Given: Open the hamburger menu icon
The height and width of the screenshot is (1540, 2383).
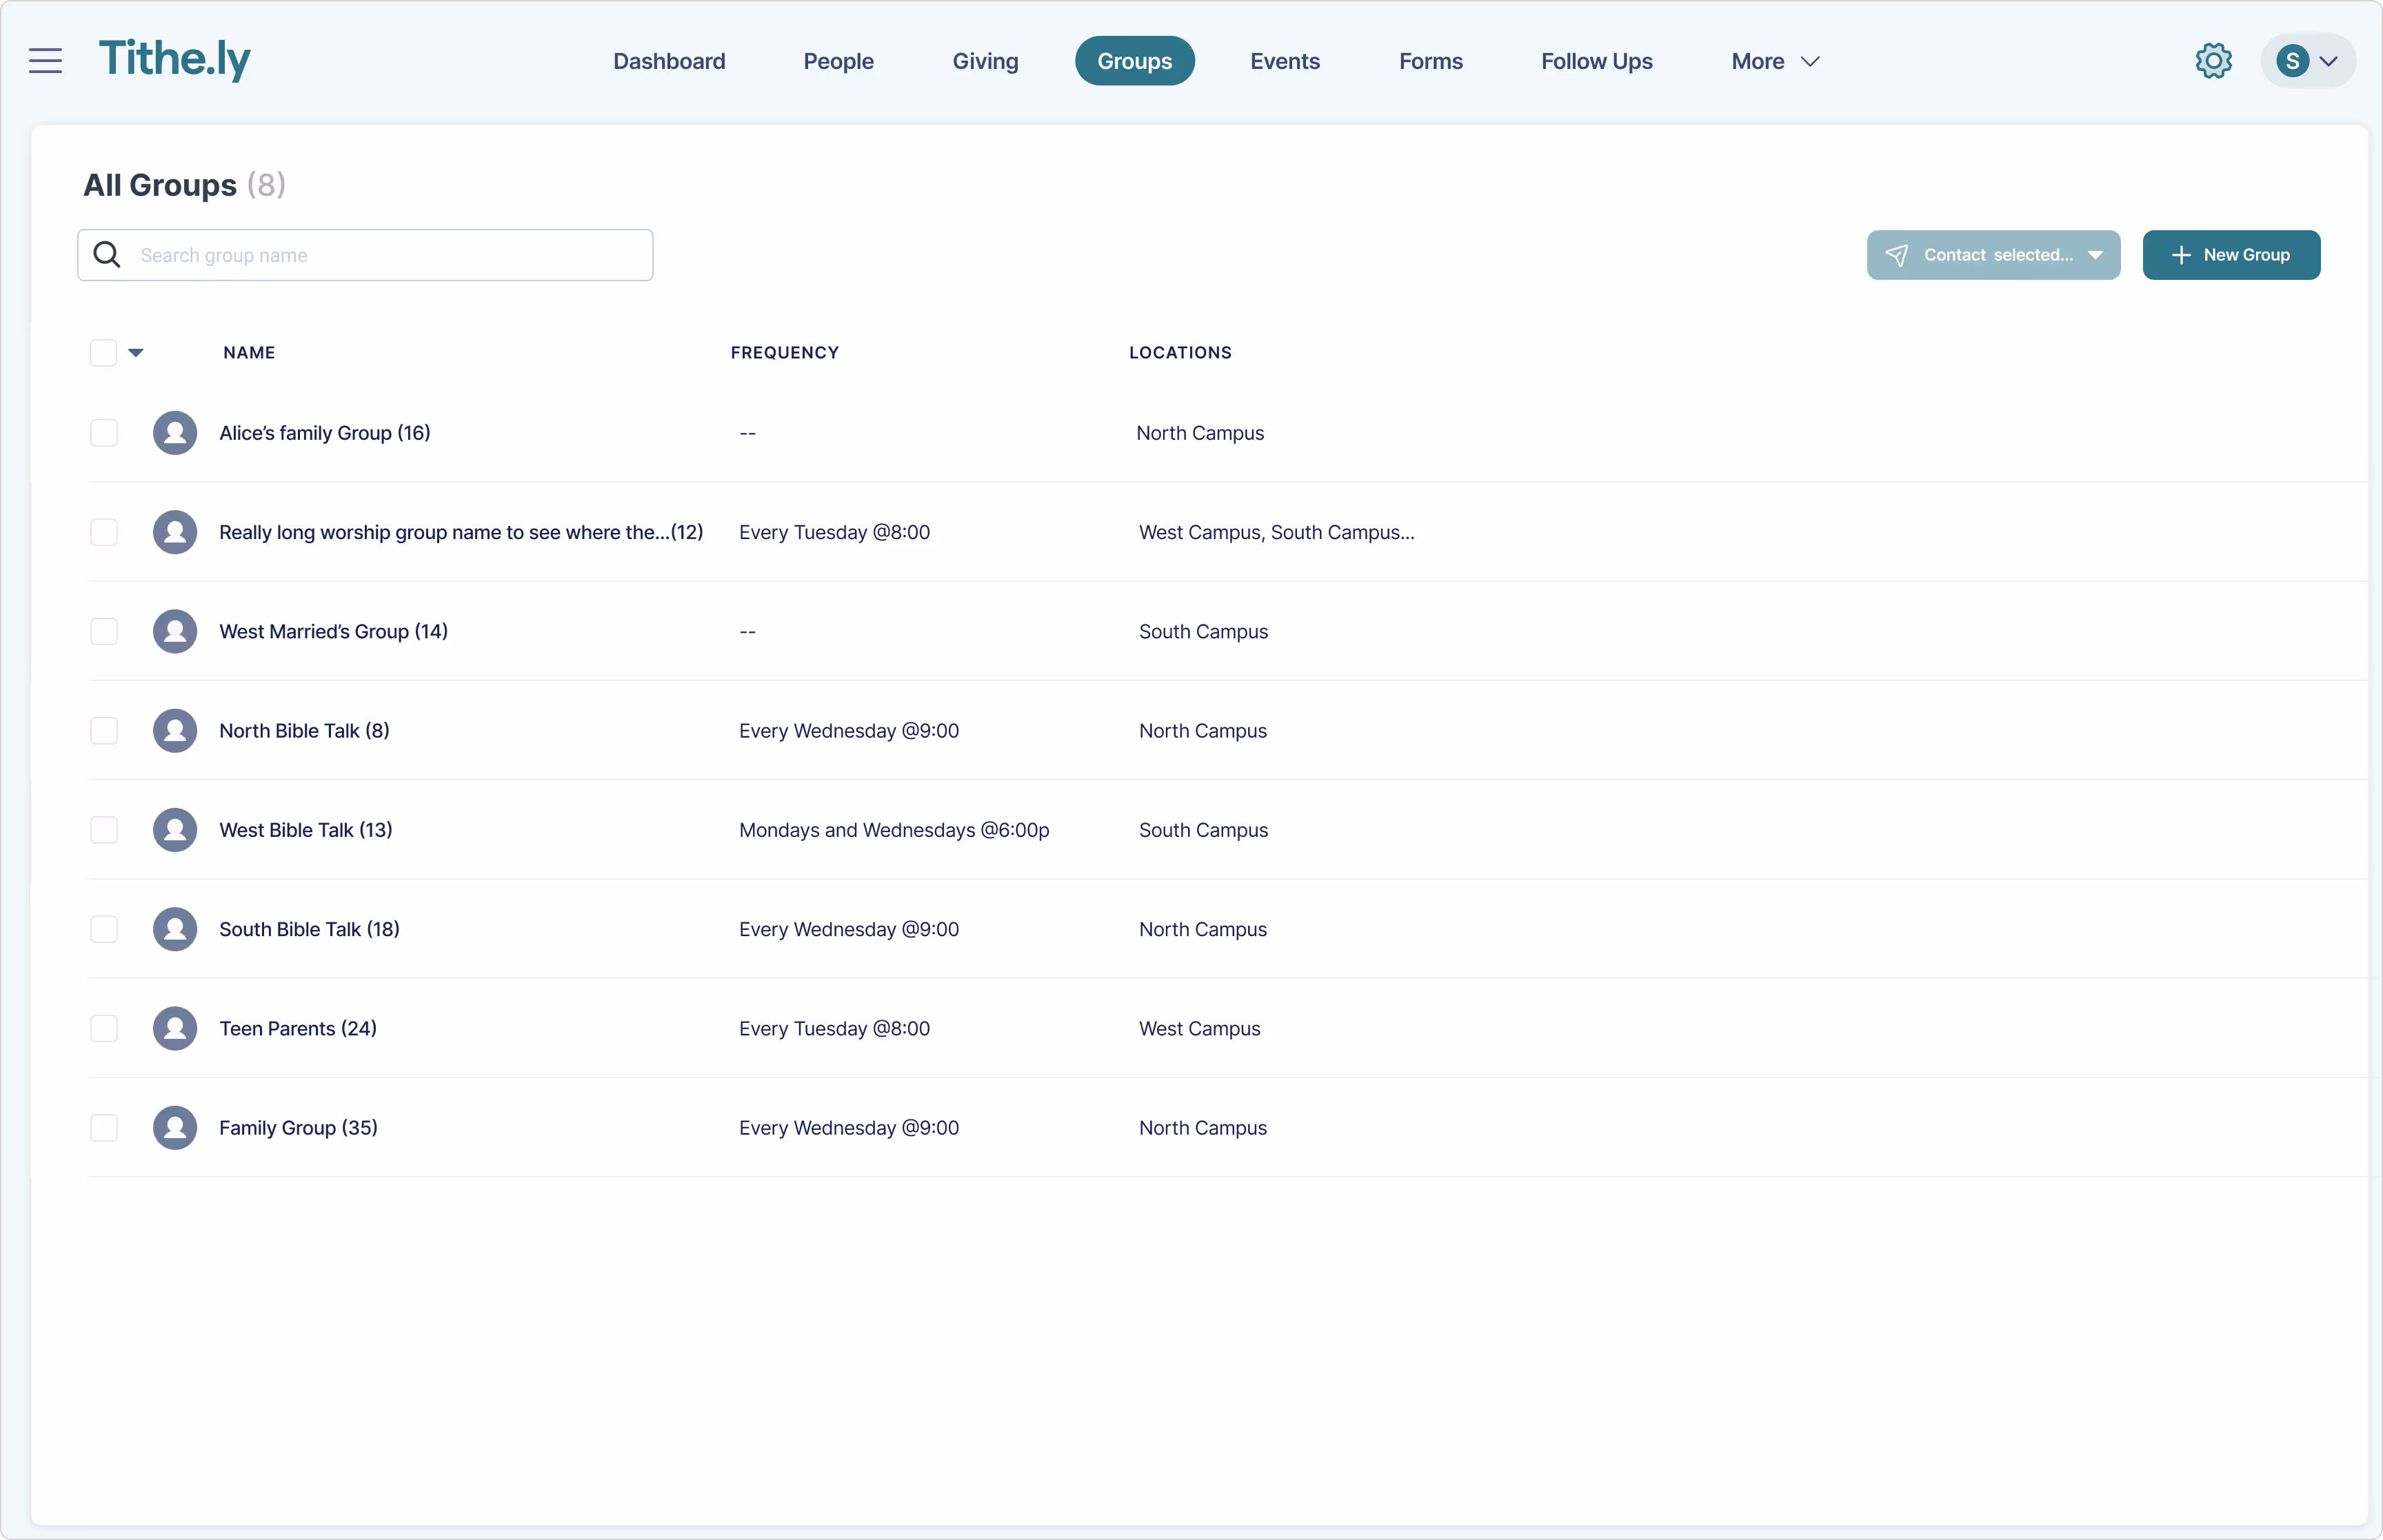Looking at the screenshot, I should (45, 61).
